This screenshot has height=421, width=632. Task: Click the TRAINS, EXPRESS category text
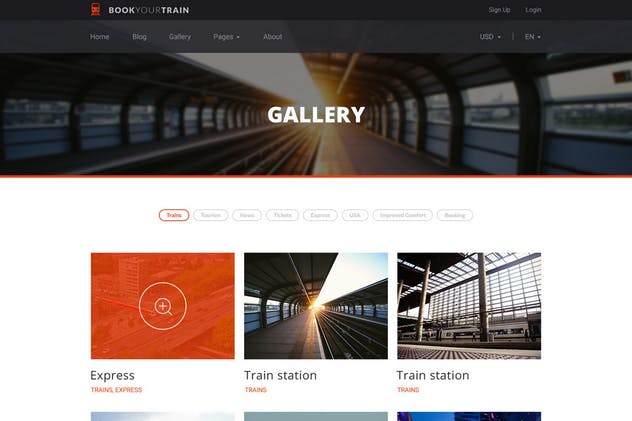116,390
